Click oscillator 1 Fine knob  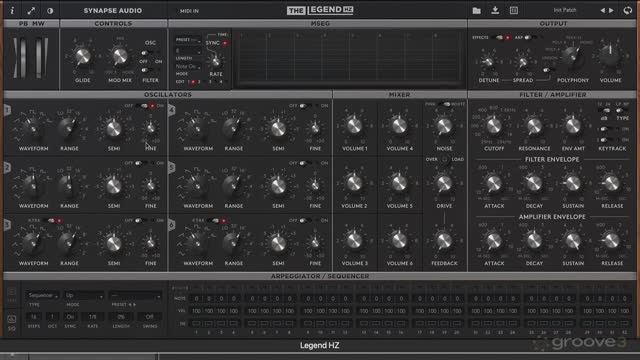(151, 128)
